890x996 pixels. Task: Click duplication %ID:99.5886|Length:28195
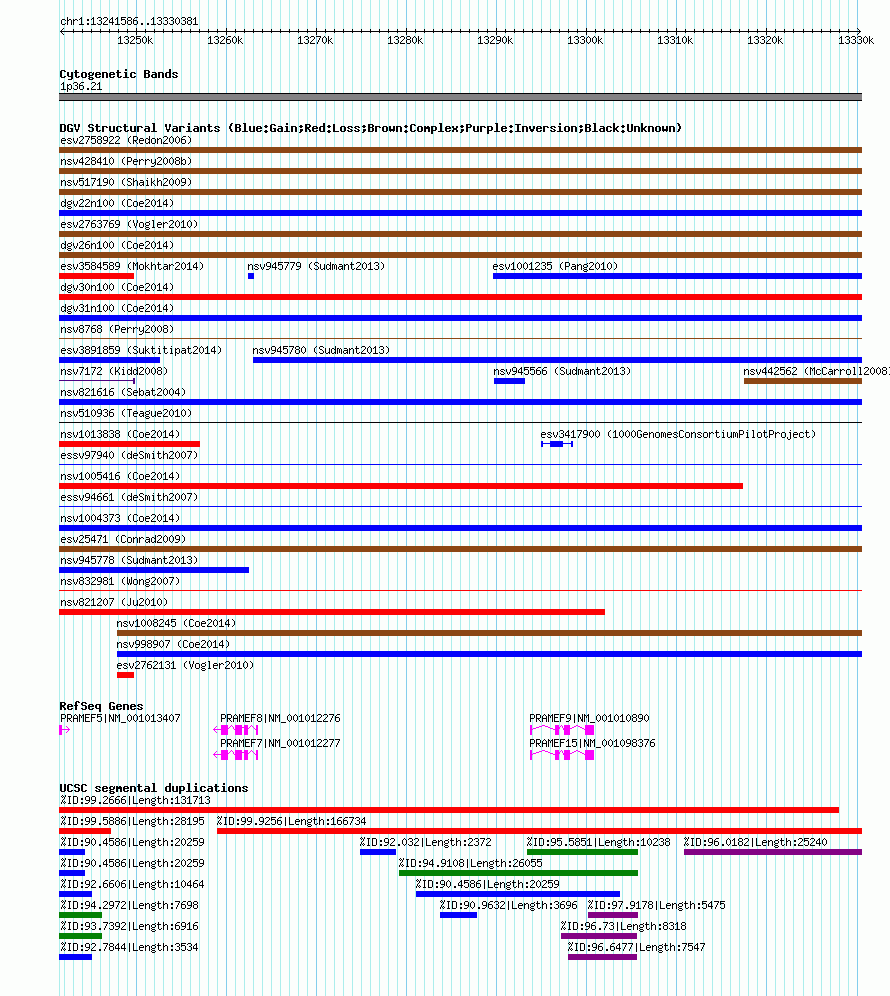85,830
